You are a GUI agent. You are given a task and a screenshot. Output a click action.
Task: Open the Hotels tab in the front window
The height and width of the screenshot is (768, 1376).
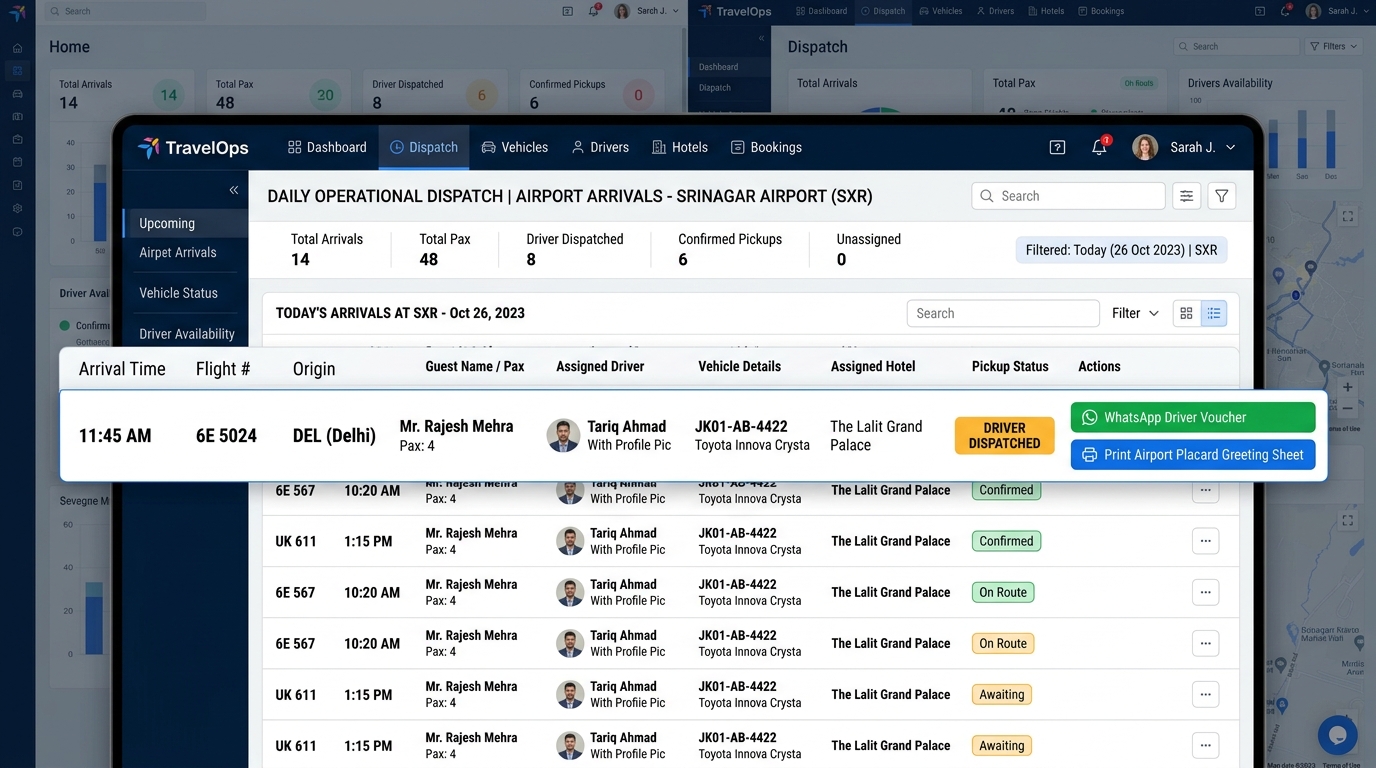pyautogui.click(x=680, y=147)
